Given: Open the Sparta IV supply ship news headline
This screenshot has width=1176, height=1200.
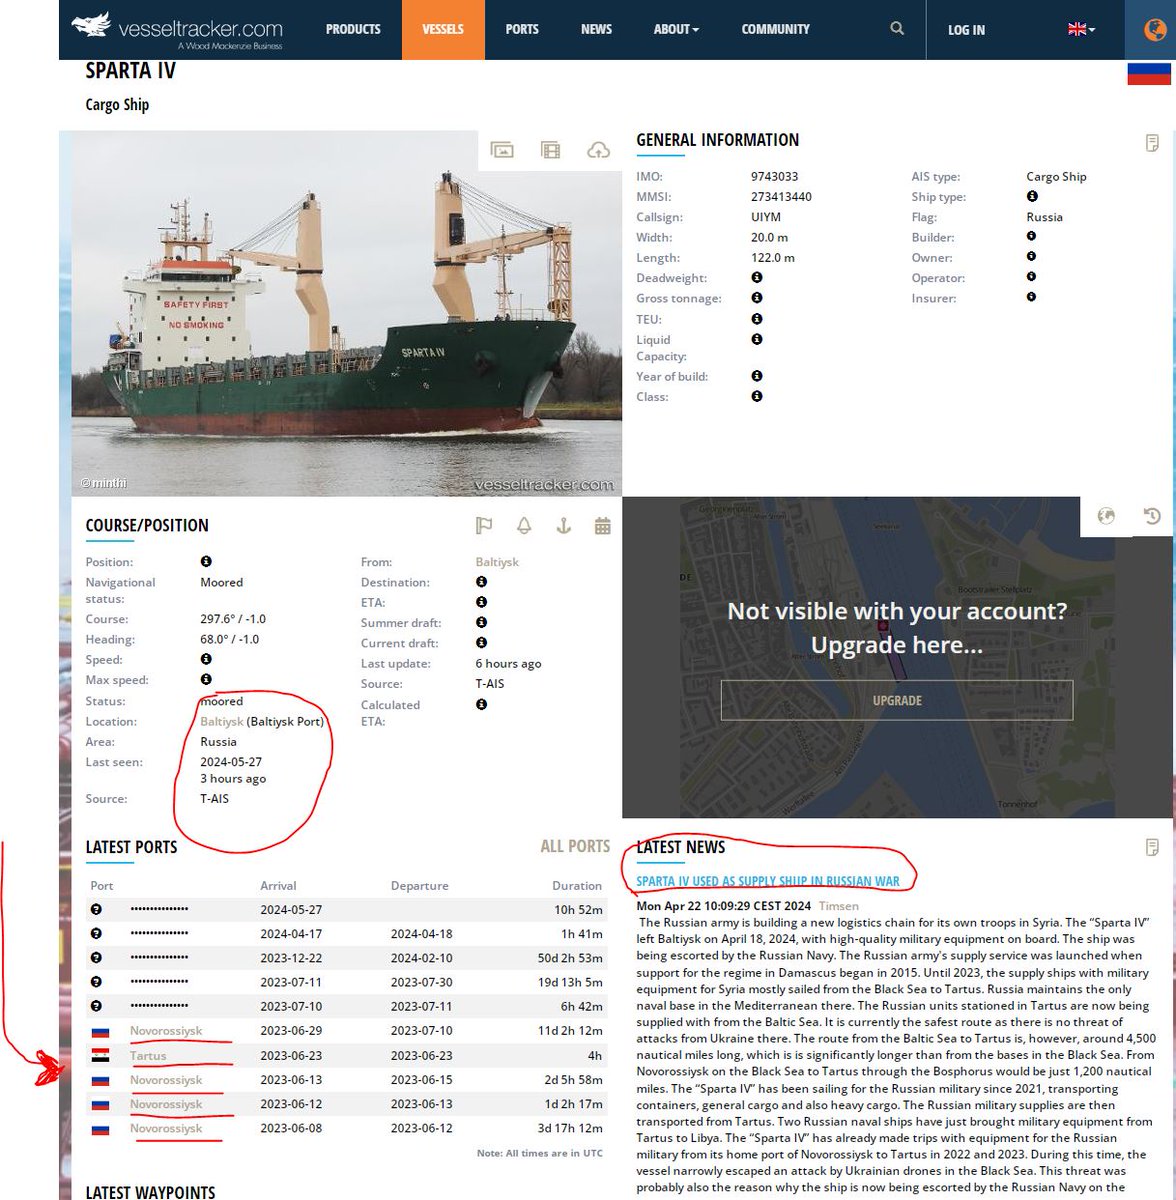Looking at the screenshot, I should pyautogui.click(x=768, y=881).
